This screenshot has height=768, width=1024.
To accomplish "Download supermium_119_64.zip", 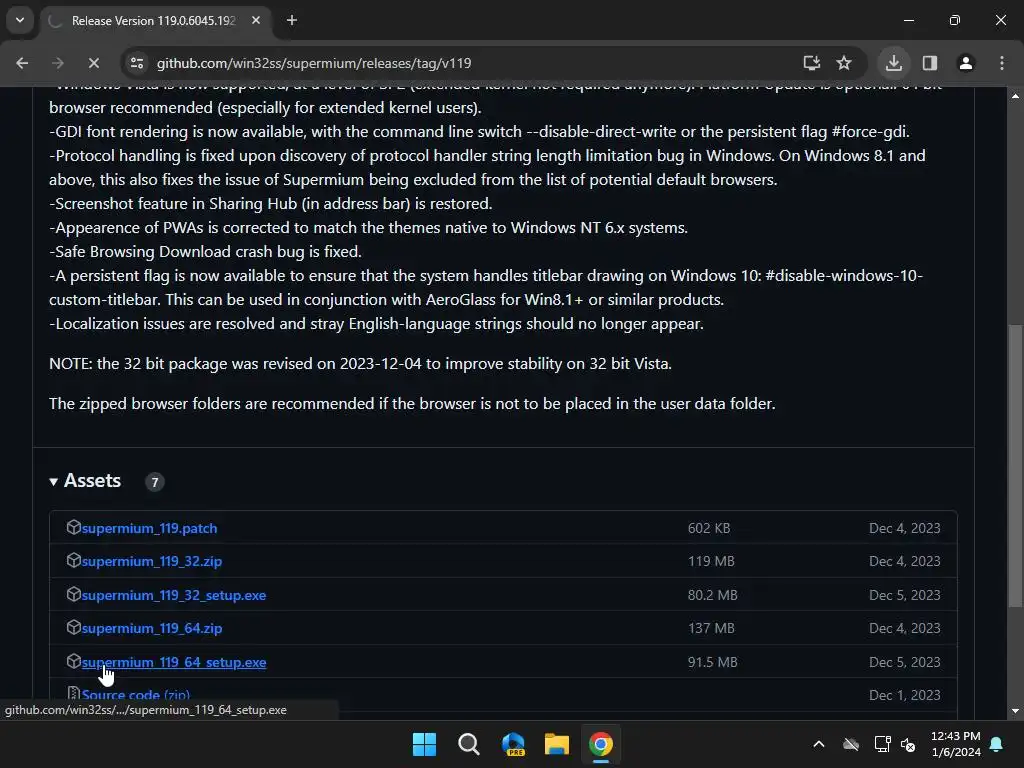I will point(152,628).
